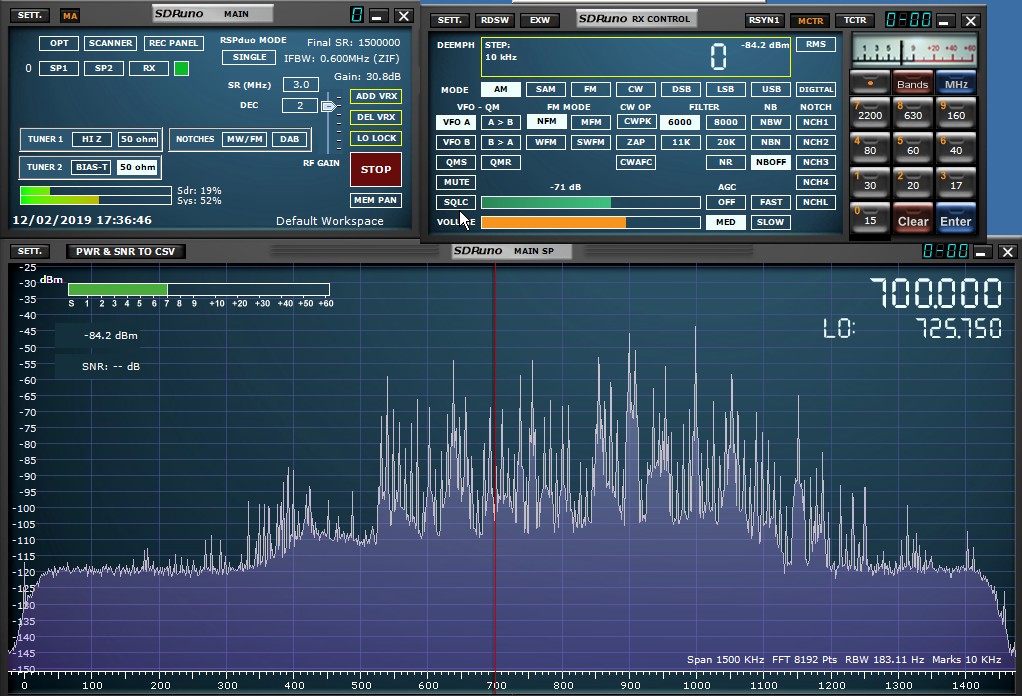
Task: Click the PWR & SNR TO CSV button
Action: click(125, 252)
